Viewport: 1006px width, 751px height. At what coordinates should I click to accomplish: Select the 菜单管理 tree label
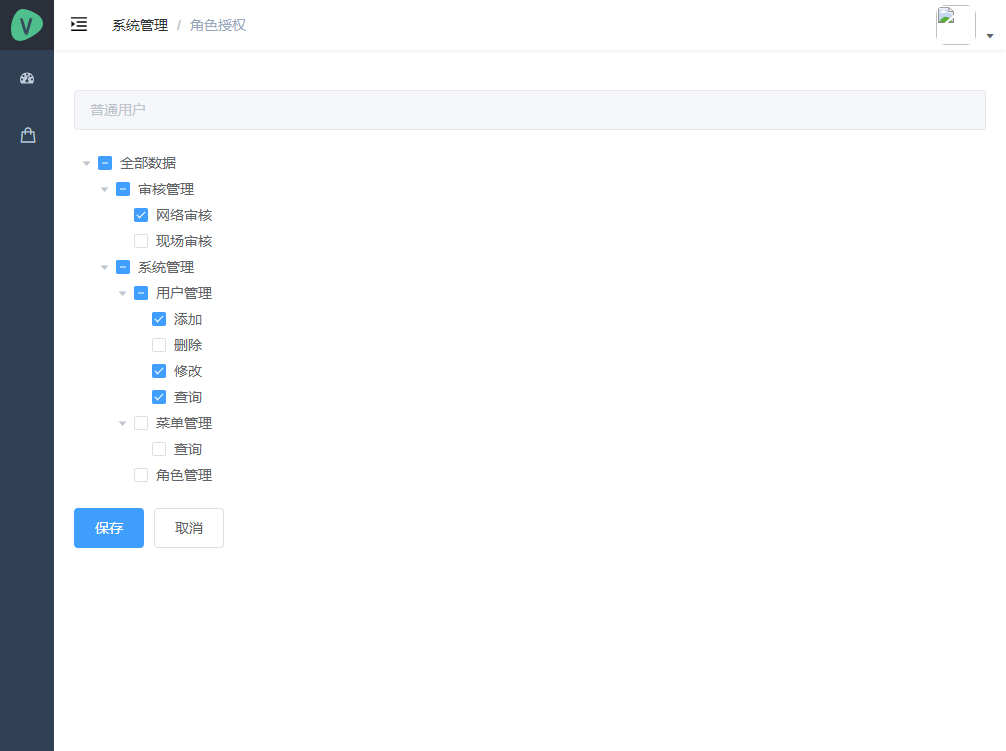(184, 423)
